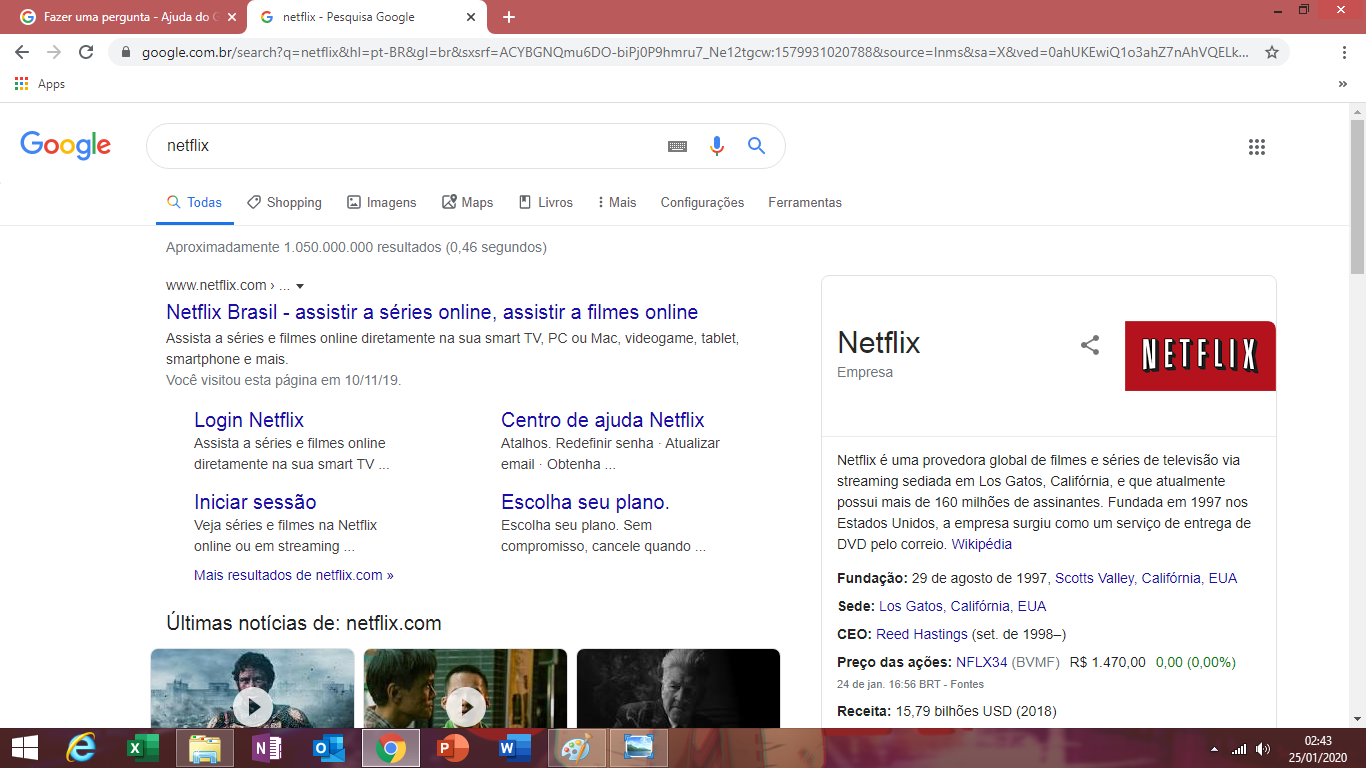This screenshot has height=776, width=1366.
Task: Open Chrome's three-dot menu
Action: tap(1343, 52)
